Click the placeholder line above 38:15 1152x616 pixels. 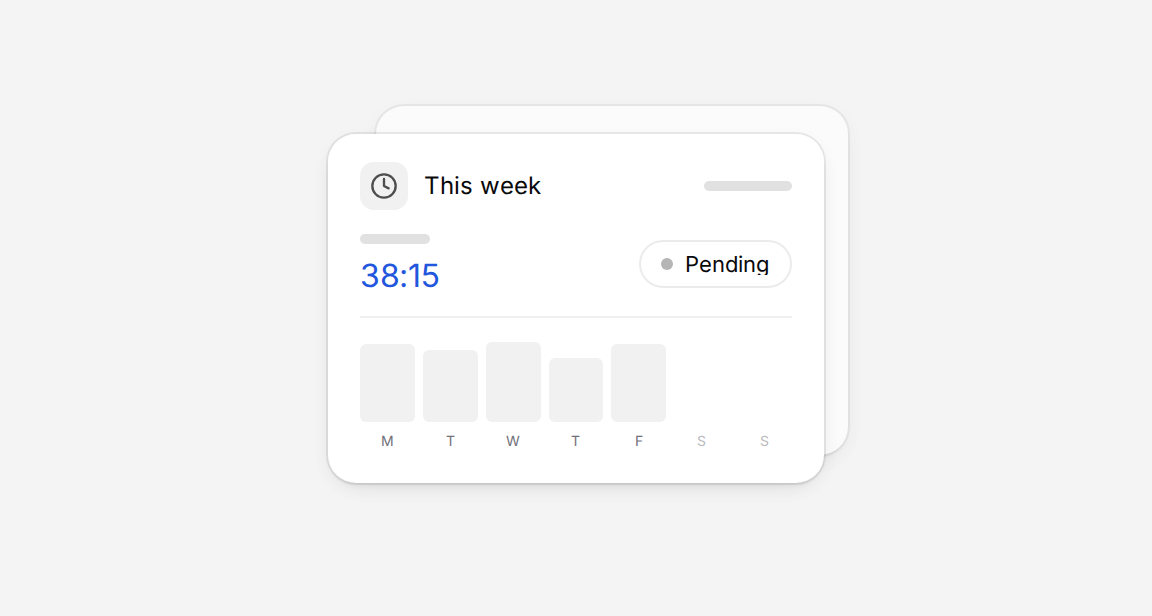395,239
